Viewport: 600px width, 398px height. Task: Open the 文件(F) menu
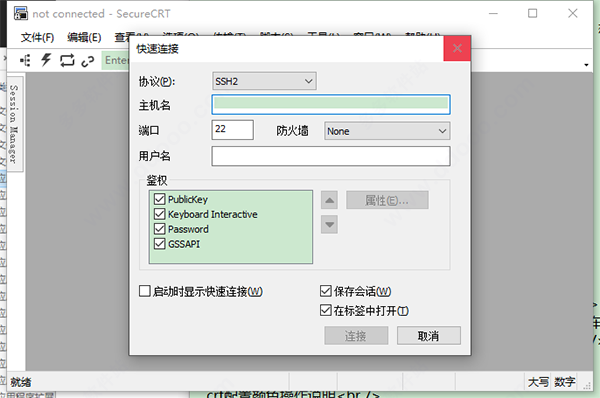[38, 38]
